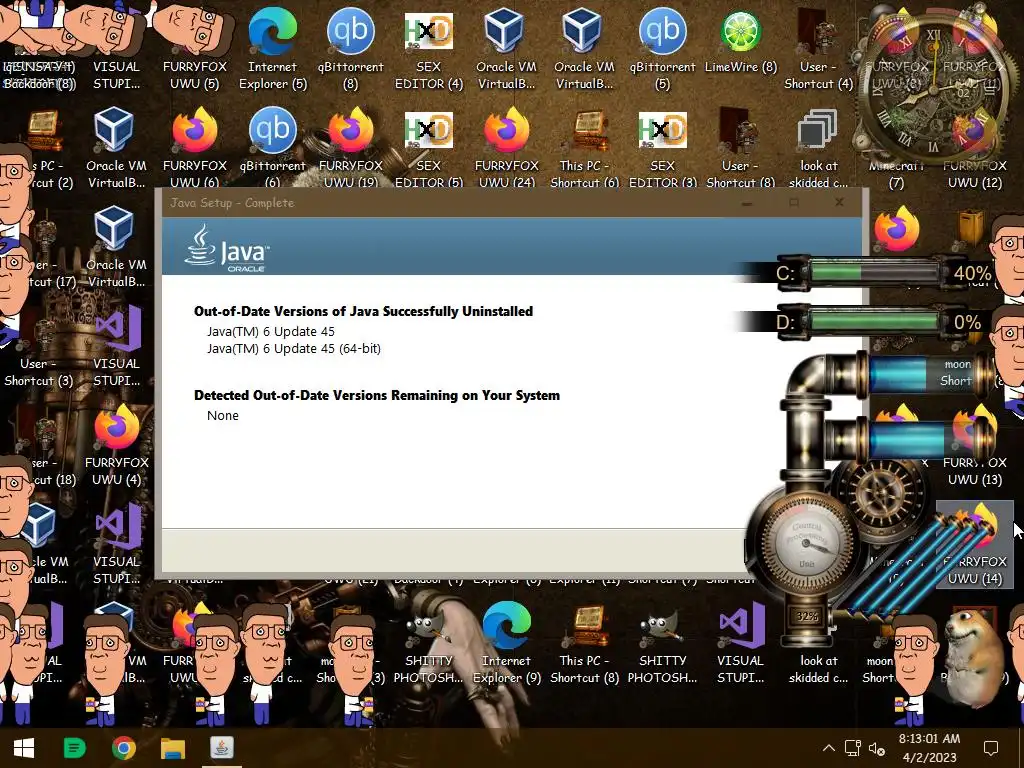The height and width of the screenshot is (768, 1024).
Task: Open This PC - Shortcut (6) icon
Action: point(584,148)
